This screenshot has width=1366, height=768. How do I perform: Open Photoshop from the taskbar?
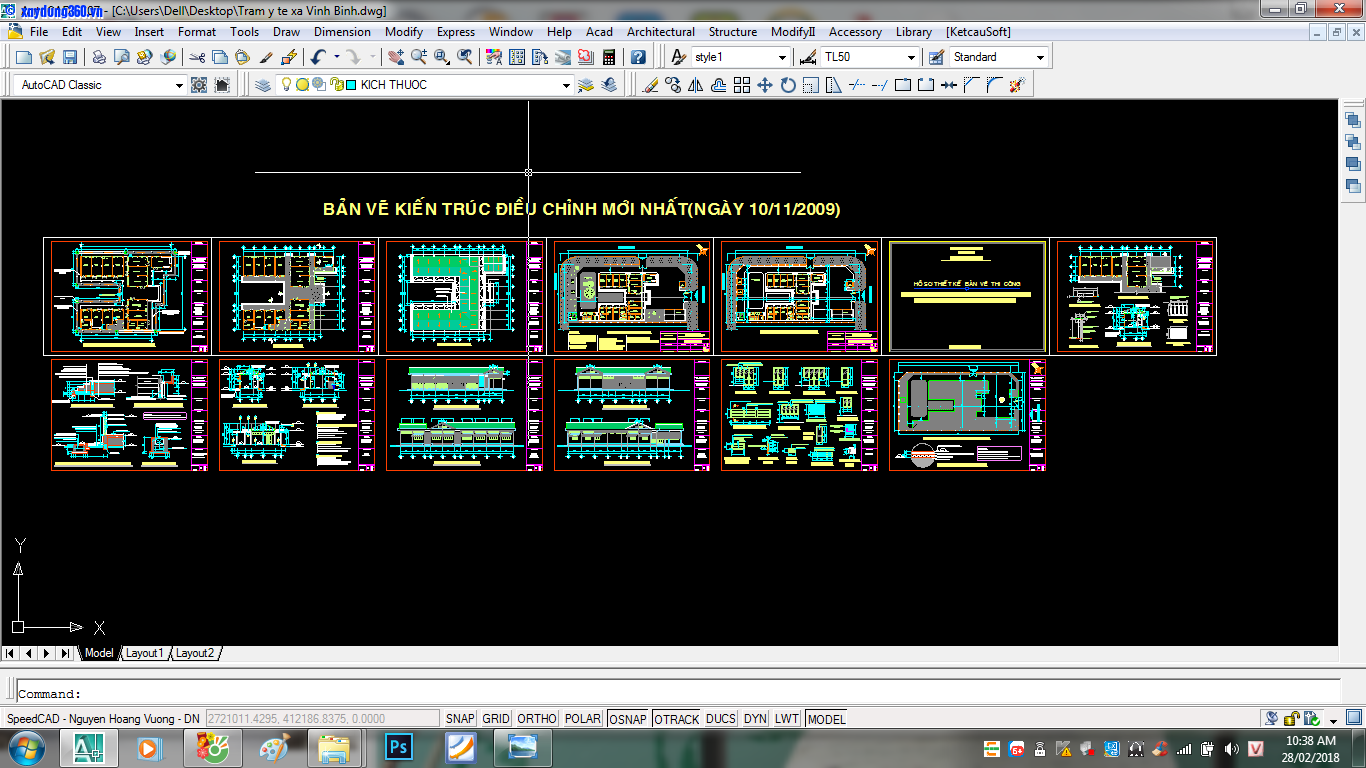[x=399, y=747]
